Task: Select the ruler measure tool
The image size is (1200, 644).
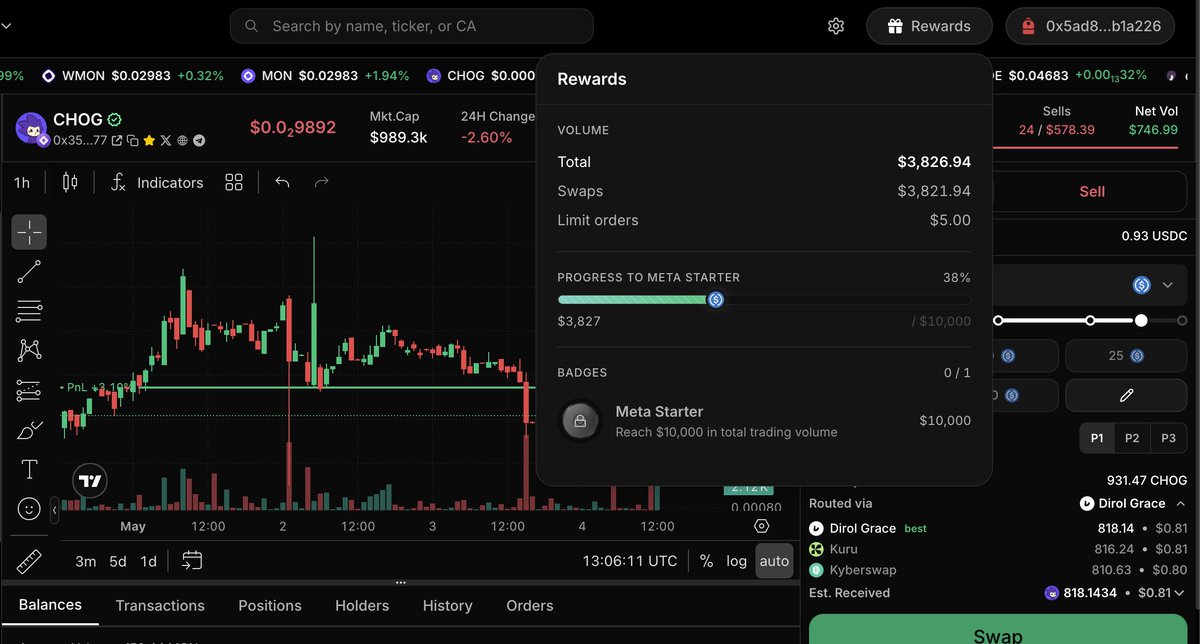Action: pyautogui.click(x=29, y=561)
